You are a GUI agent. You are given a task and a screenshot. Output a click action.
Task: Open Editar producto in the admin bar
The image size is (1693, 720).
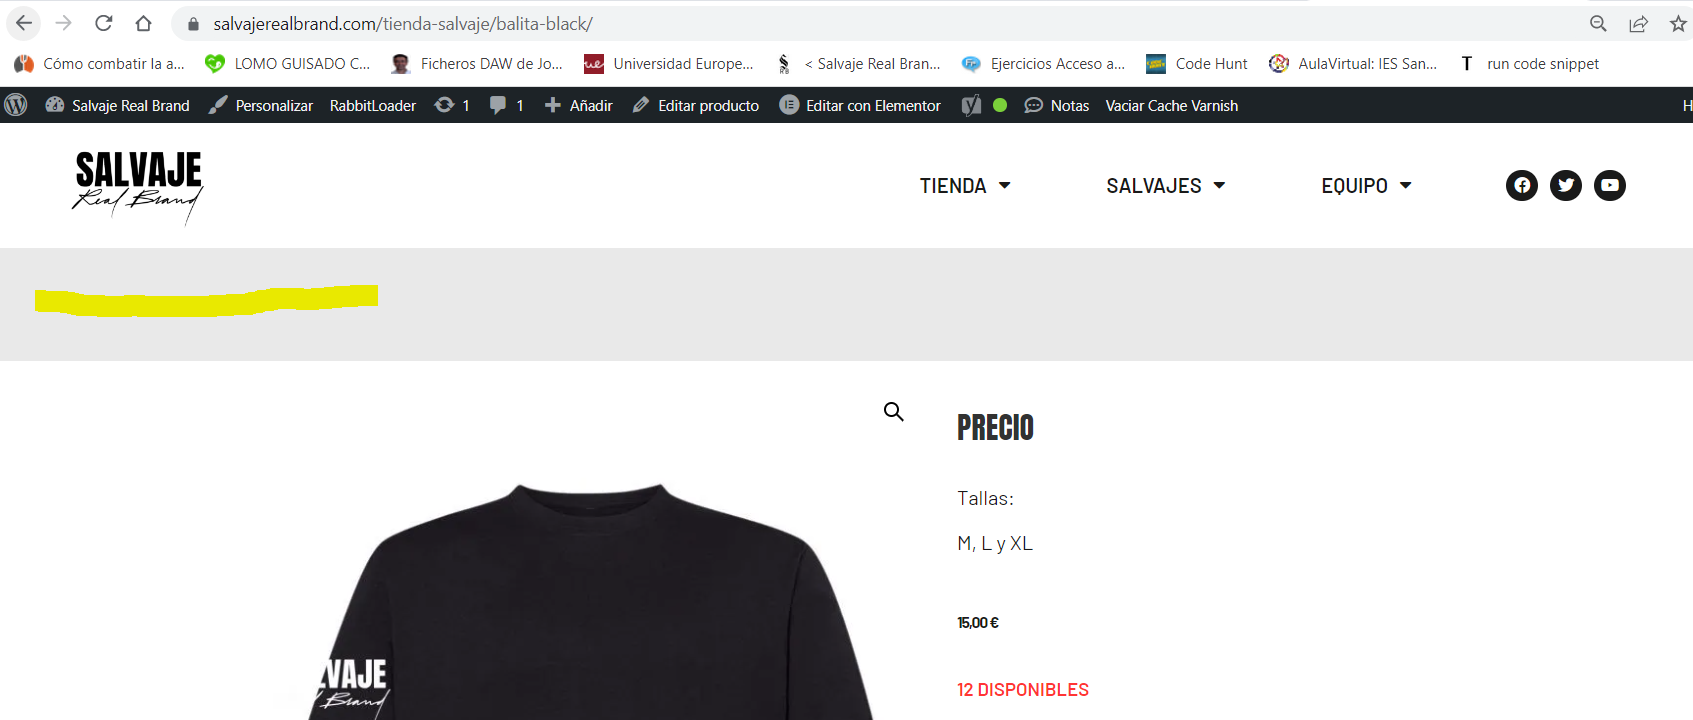[x=696, y=105]
